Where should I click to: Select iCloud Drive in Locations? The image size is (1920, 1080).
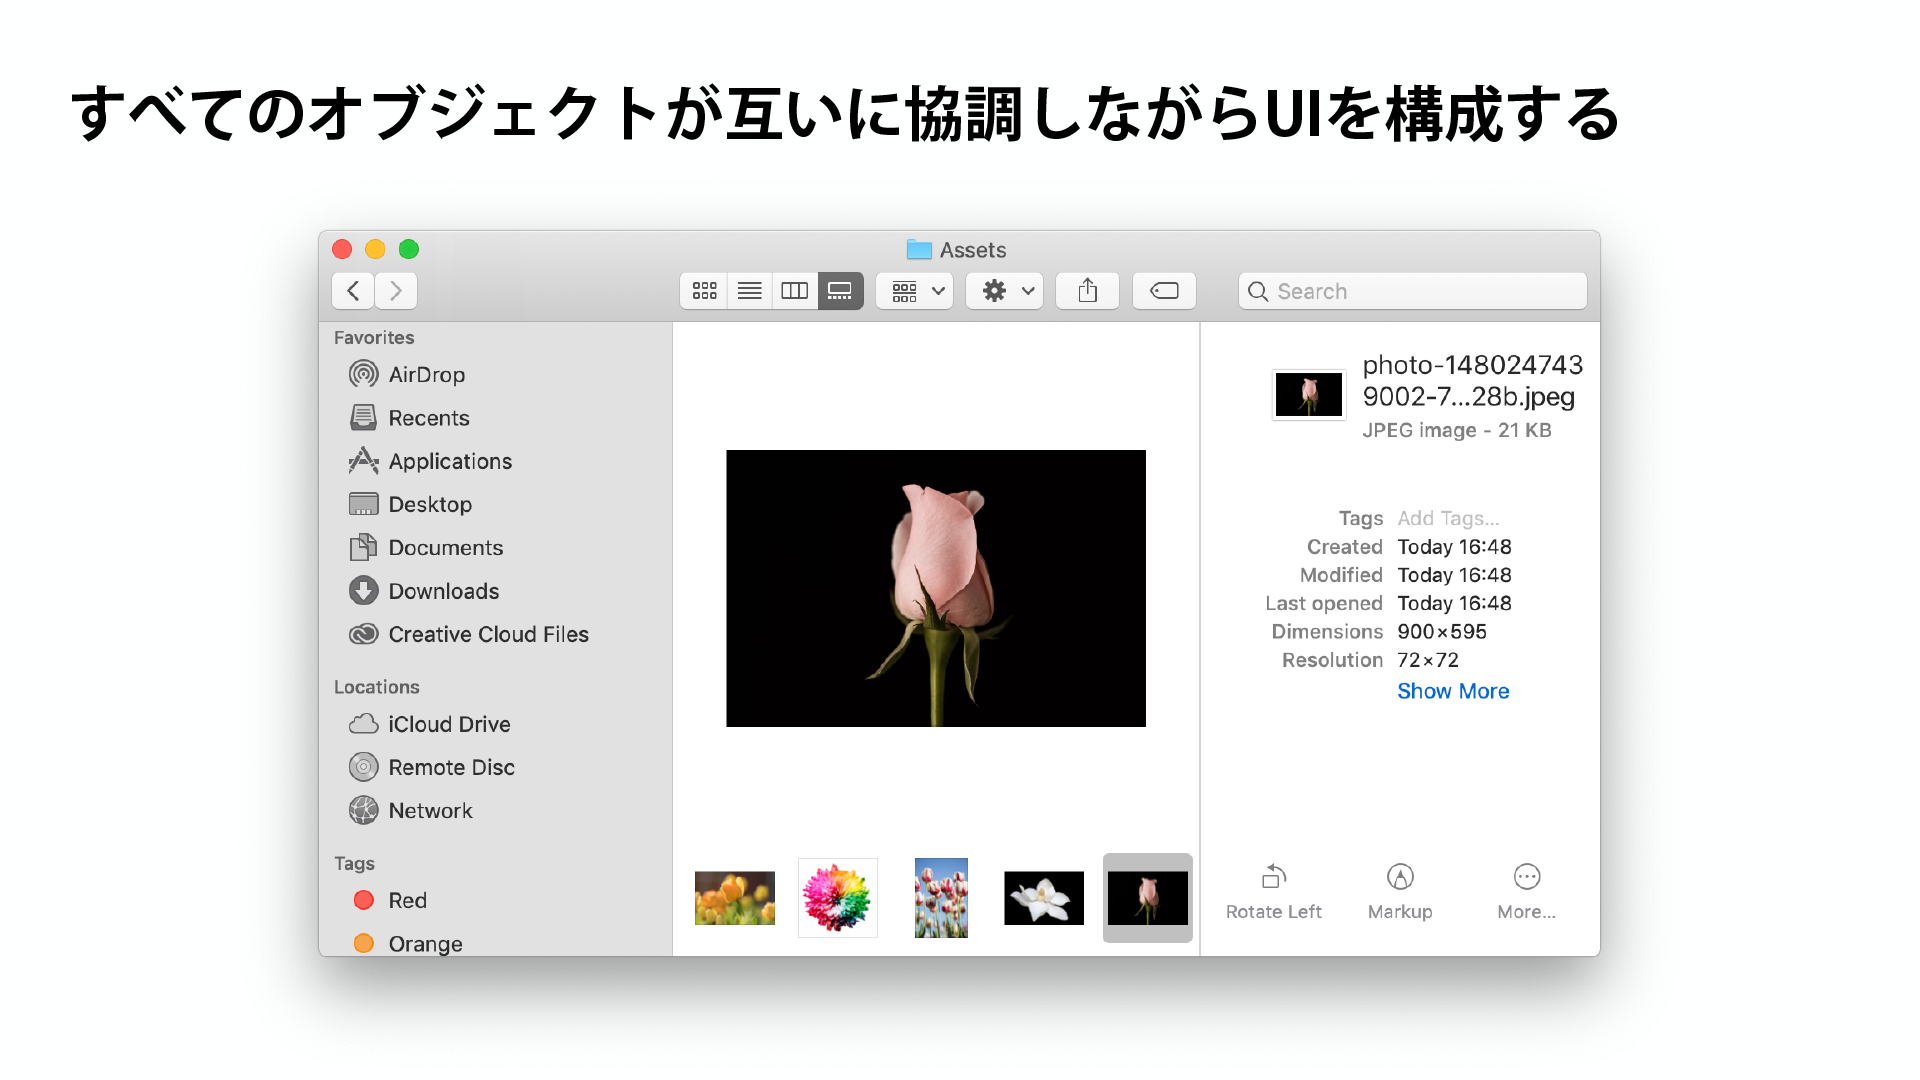tap(448, 724)
